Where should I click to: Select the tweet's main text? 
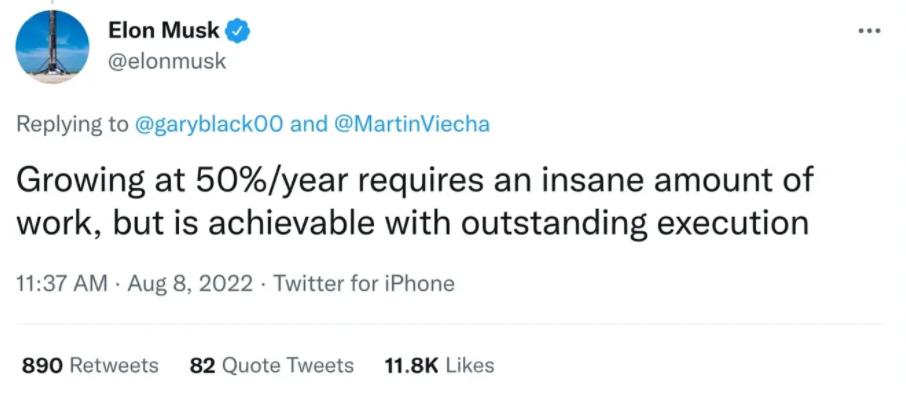click(x=415, y=202)
